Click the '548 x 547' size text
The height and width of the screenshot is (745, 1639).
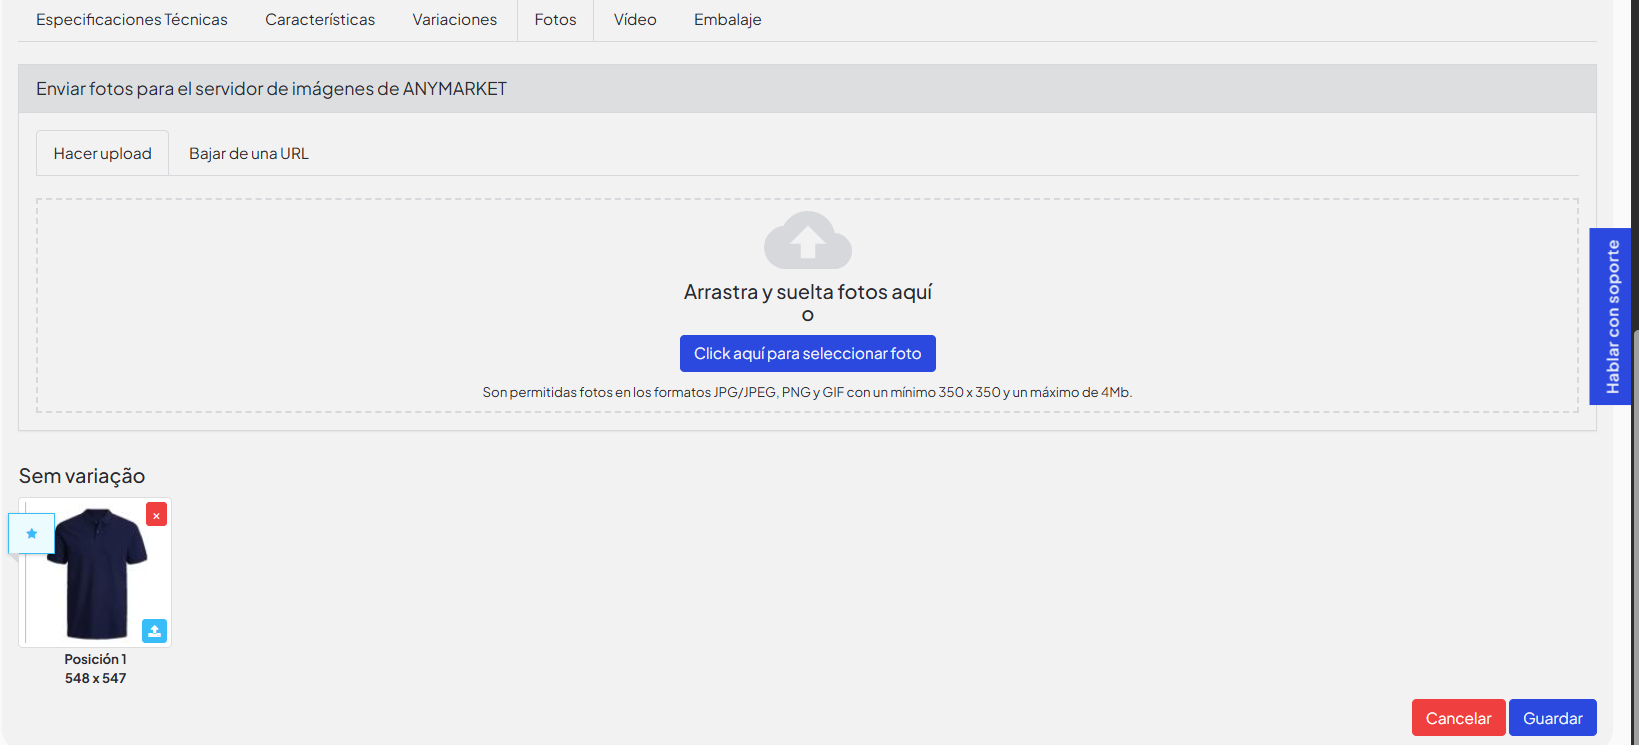(95, 678)
